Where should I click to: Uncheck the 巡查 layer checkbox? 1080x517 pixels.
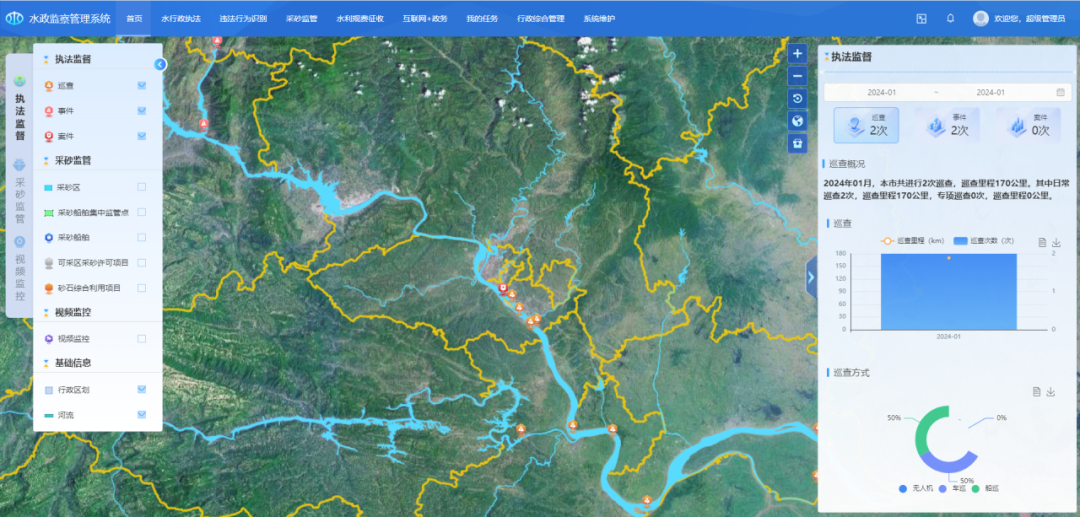(142, 85)
